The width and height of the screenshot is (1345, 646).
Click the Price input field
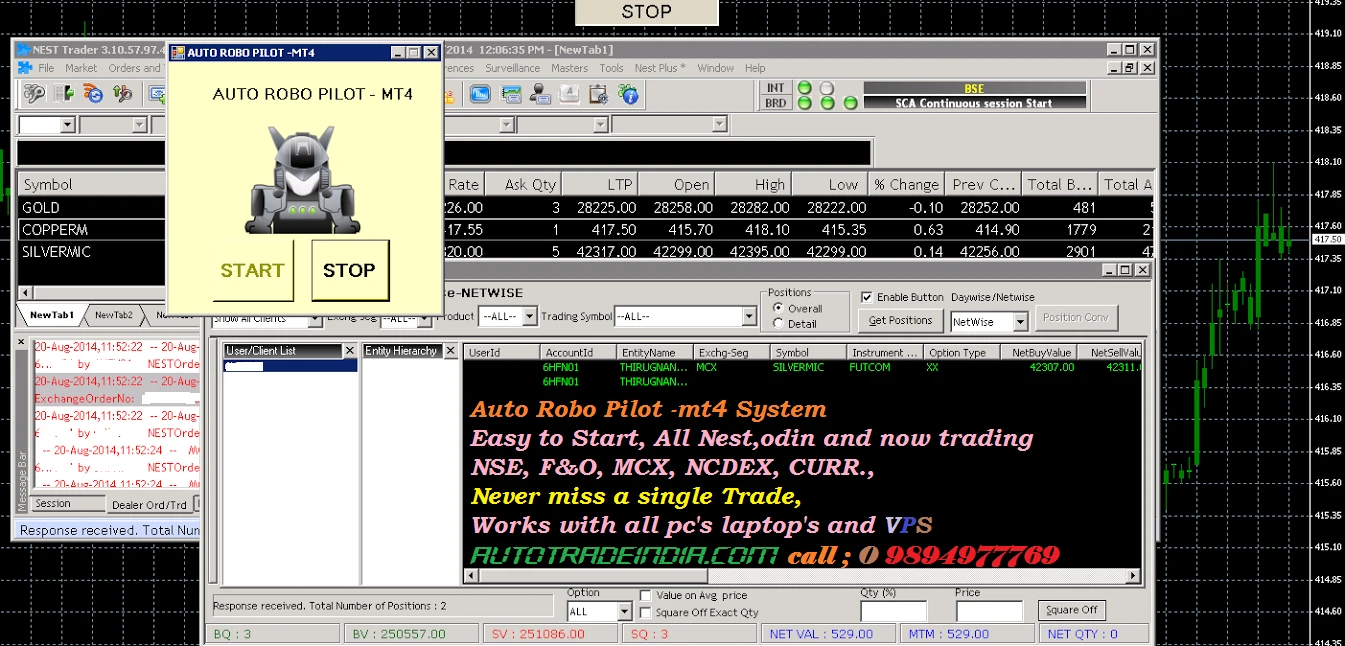tap(990, 611)
